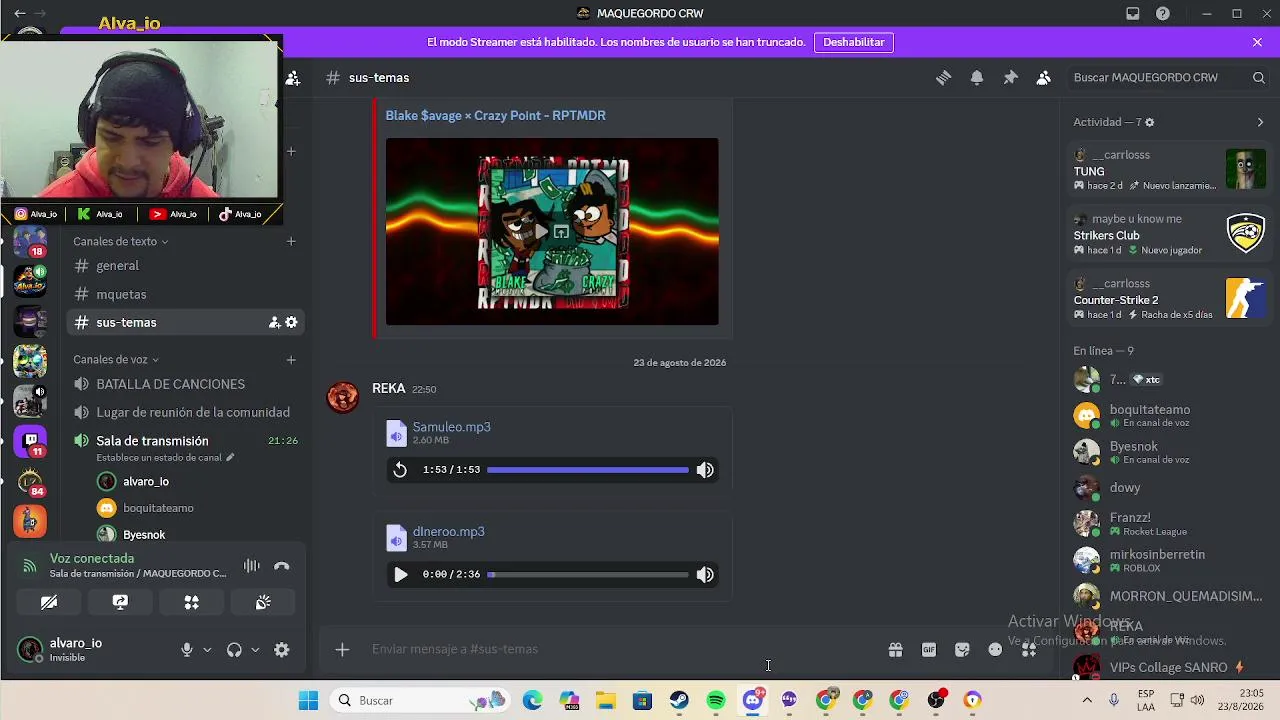This screenshot has height=720, width=1280.
Task: Open the sticker picker
Action: 962,650
